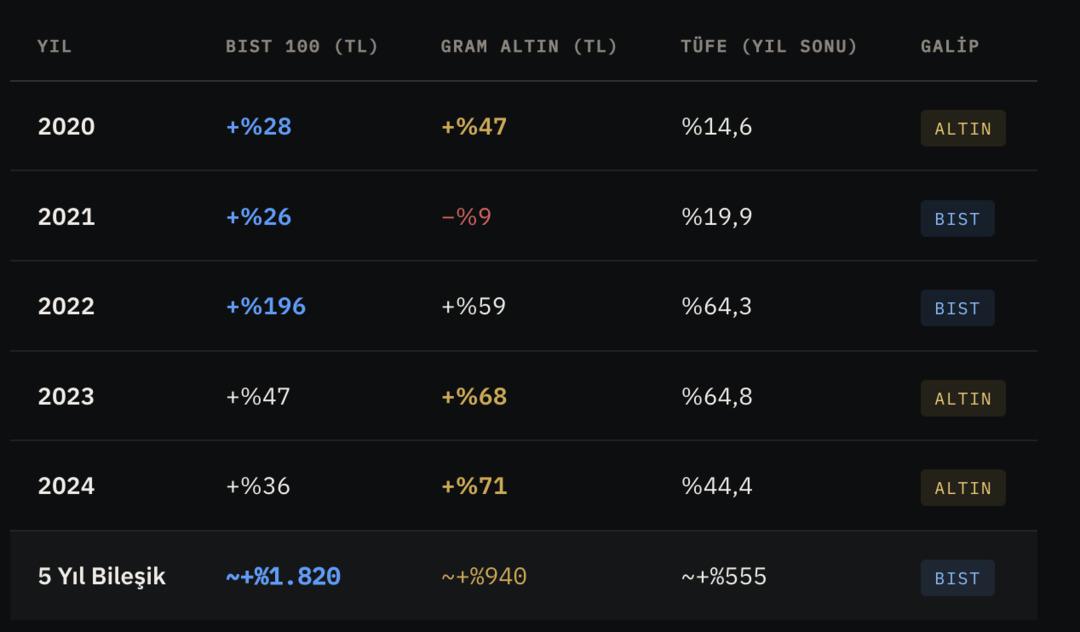Select the ~+%1.820 compound BIST value
Viewport: 1080px width, 632px height.
pyautogui.click(x=283, y=577)
